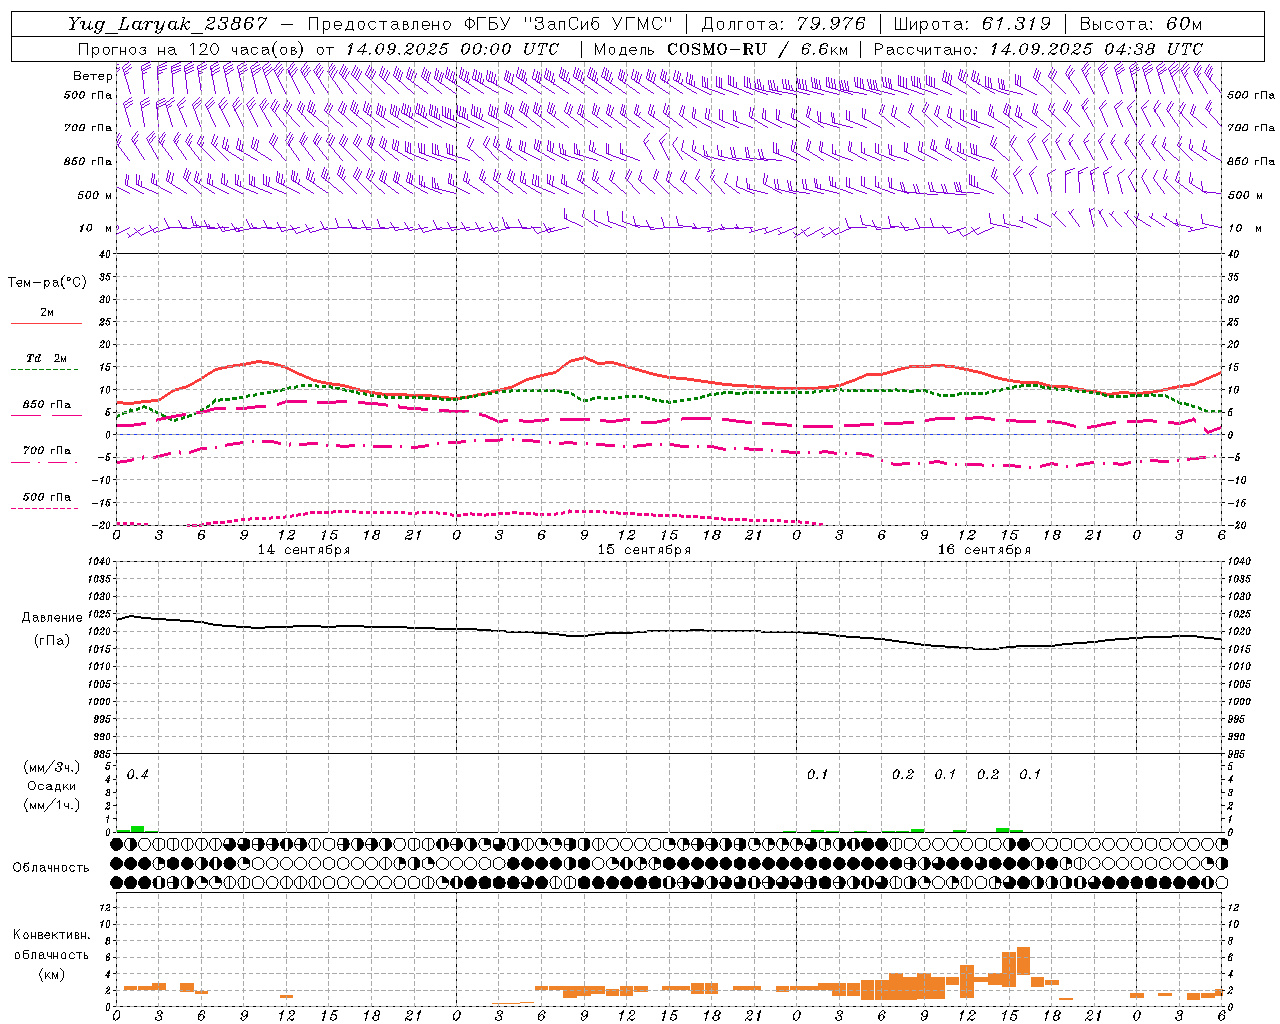The height and width of the screenshot is (1024, 1280).
Task: Click the 15 сентября date label
Action: click(644, 550)
